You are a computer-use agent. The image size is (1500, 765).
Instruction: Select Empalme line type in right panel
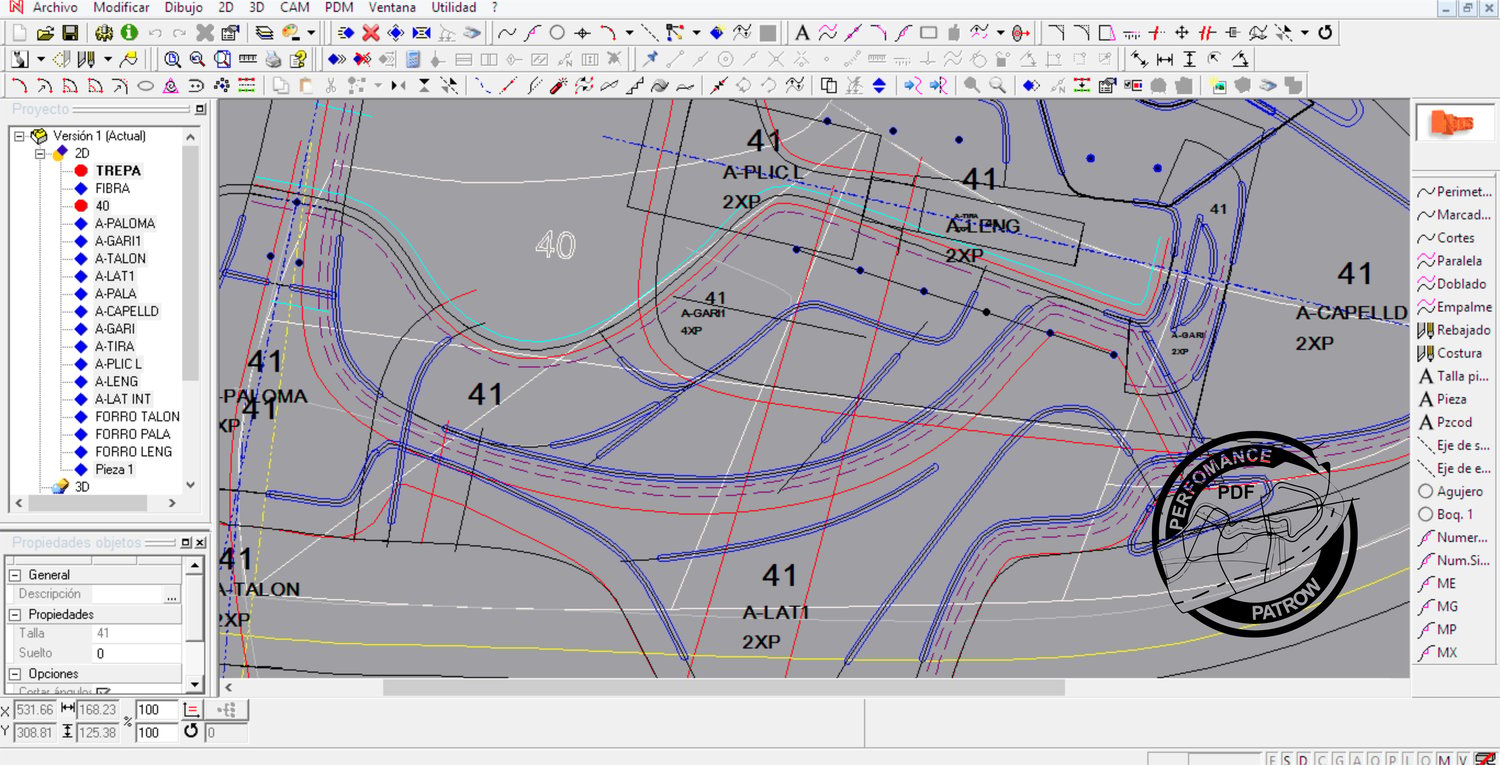1455,307
